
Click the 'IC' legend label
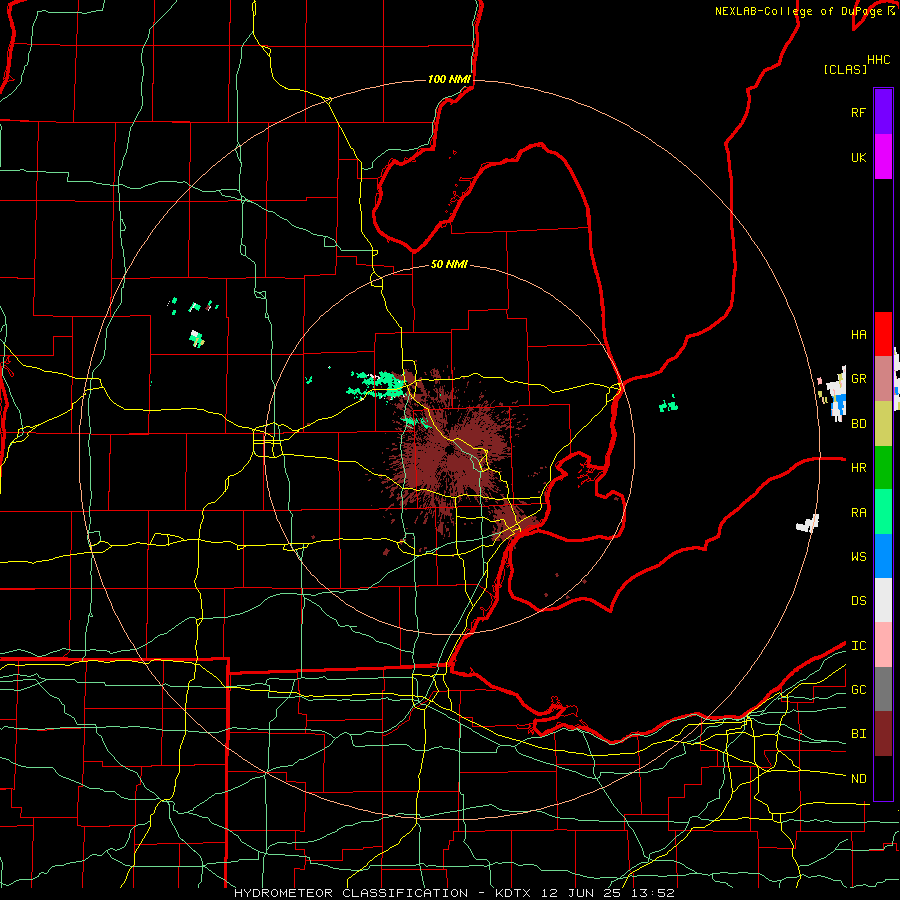858,645
